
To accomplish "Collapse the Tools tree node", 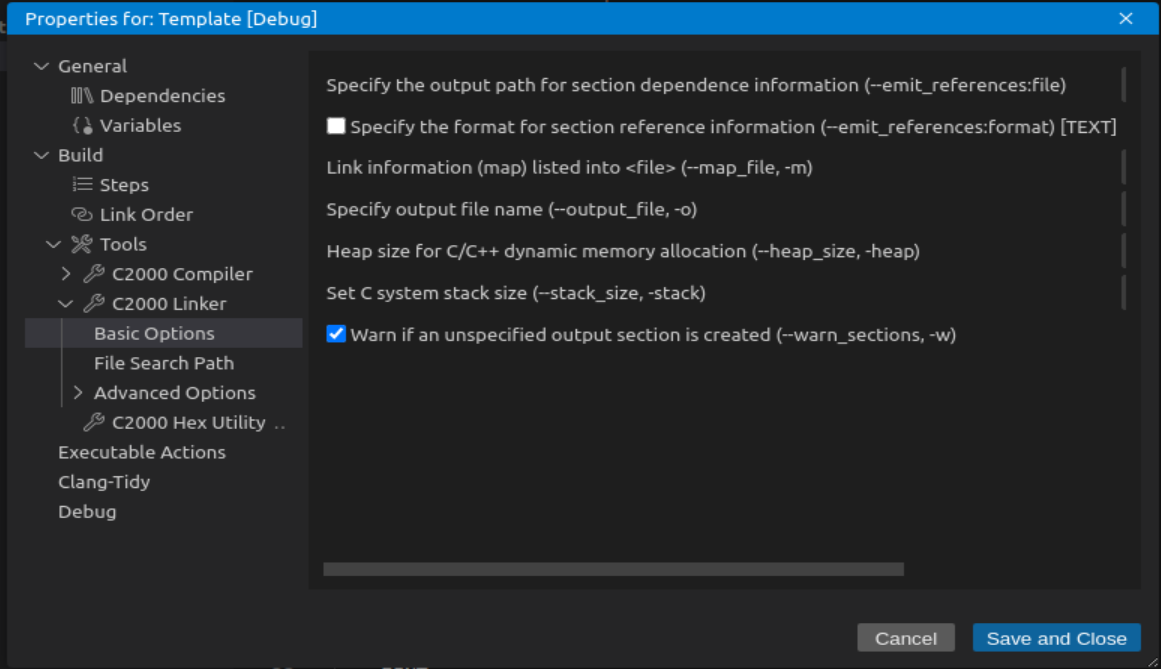I will (x=53, y=243).
